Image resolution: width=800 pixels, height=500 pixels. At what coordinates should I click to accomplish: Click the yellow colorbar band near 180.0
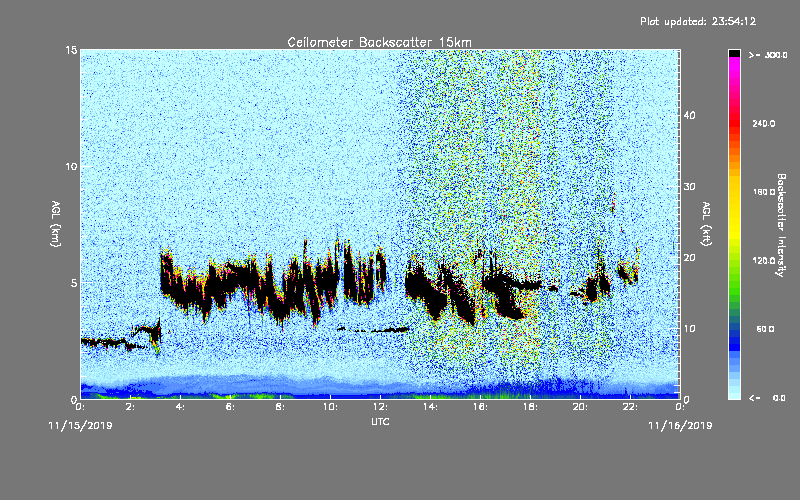point(734,192)
